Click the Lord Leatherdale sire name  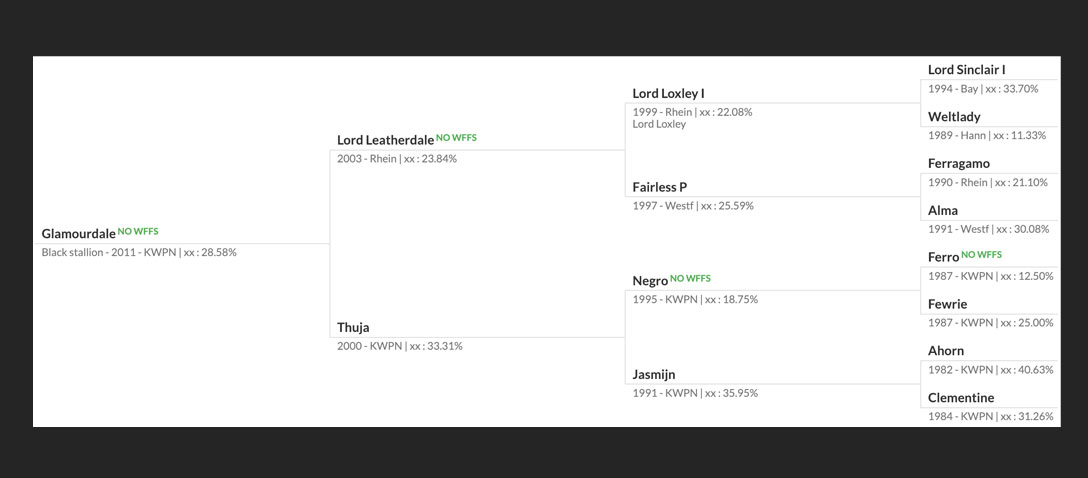[385, 140]
